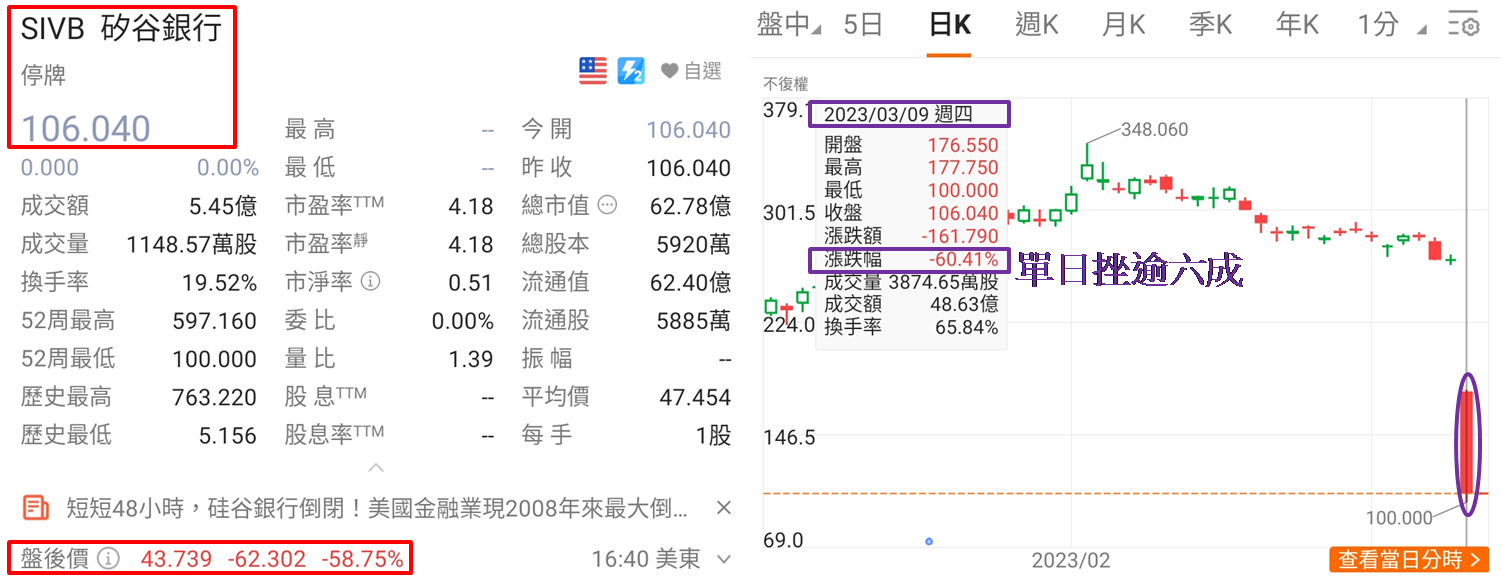This screenshot has height=578, width=1502.
Task: Click the orange news article icon
Action: tap(36, 508)
